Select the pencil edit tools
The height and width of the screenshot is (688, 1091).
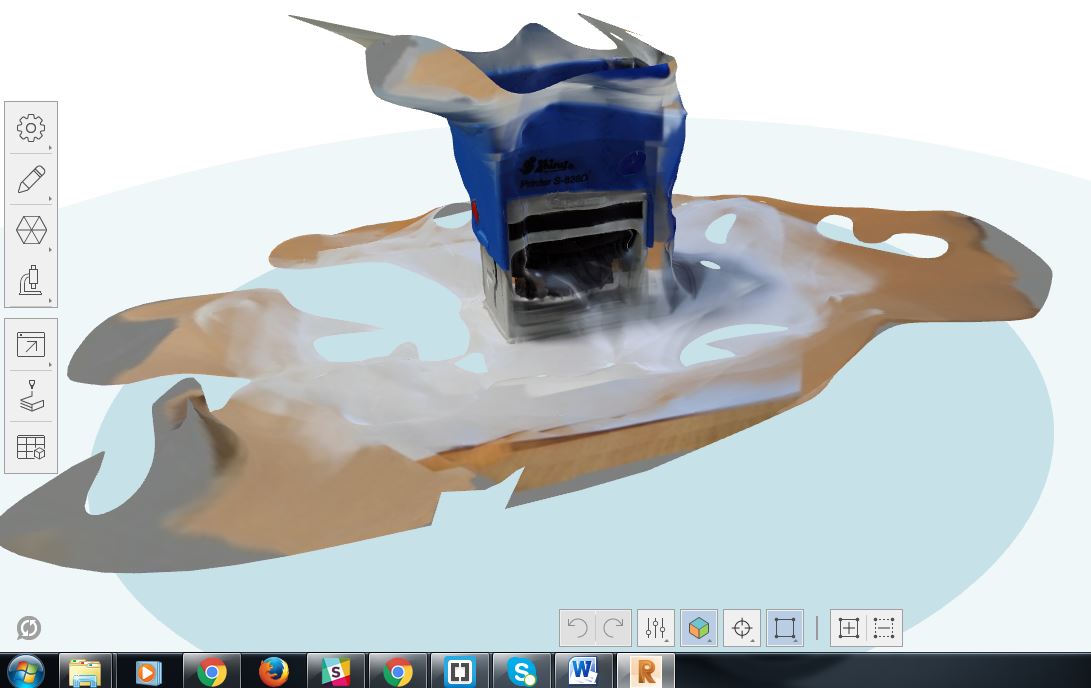(31, 179)
